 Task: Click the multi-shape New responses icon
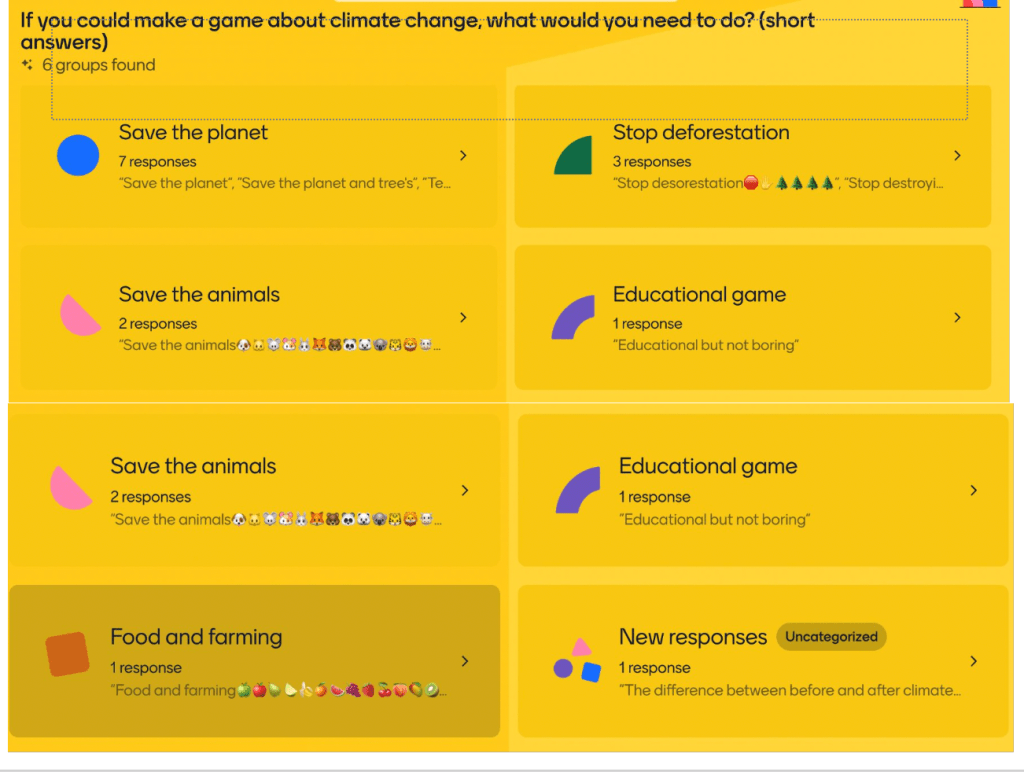click(x=577, y=661)
